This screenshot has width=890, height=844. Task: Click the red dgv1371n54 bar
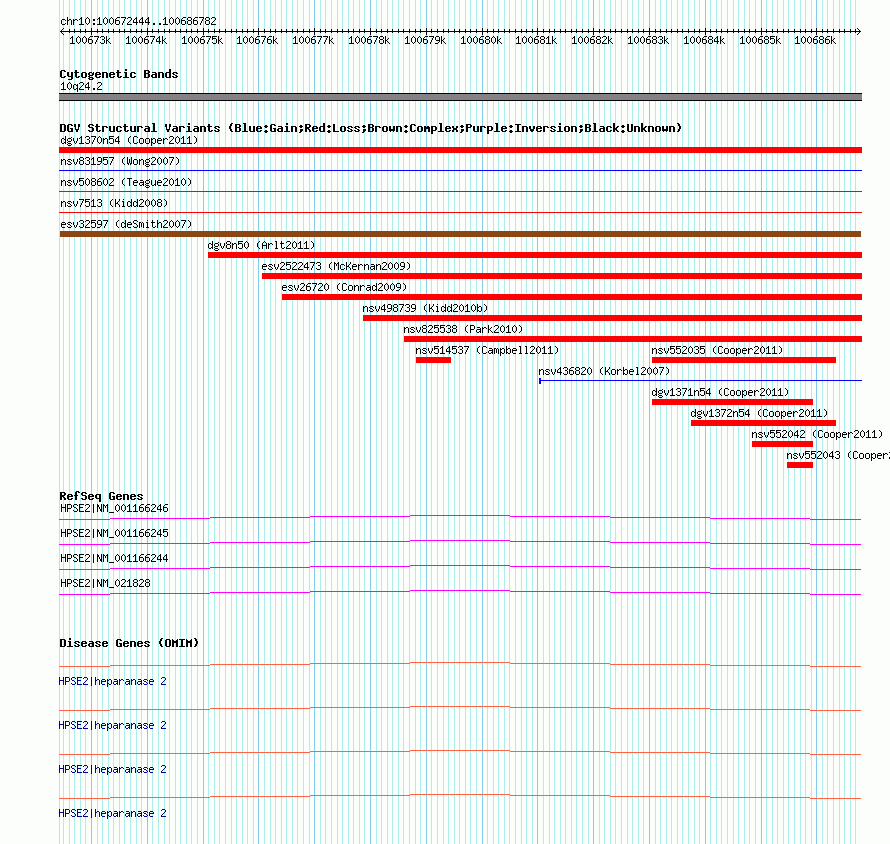(x=732, y=402)
